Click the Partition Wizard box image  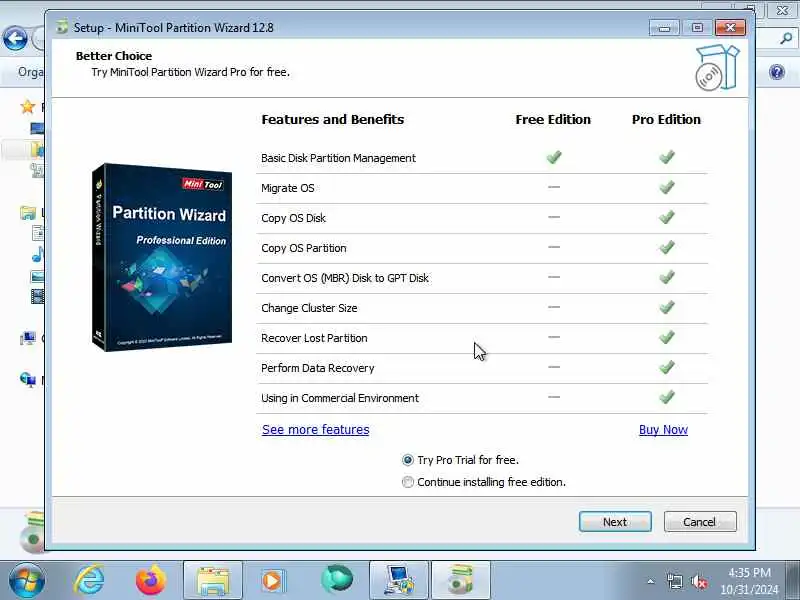tap(162, 257)
